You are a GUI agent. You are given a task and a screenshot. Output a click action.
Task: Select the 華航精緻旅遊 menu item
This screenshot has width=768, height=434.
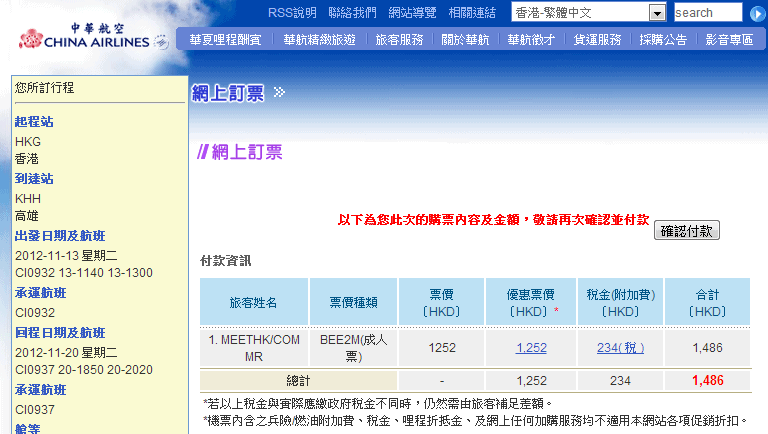319,40
